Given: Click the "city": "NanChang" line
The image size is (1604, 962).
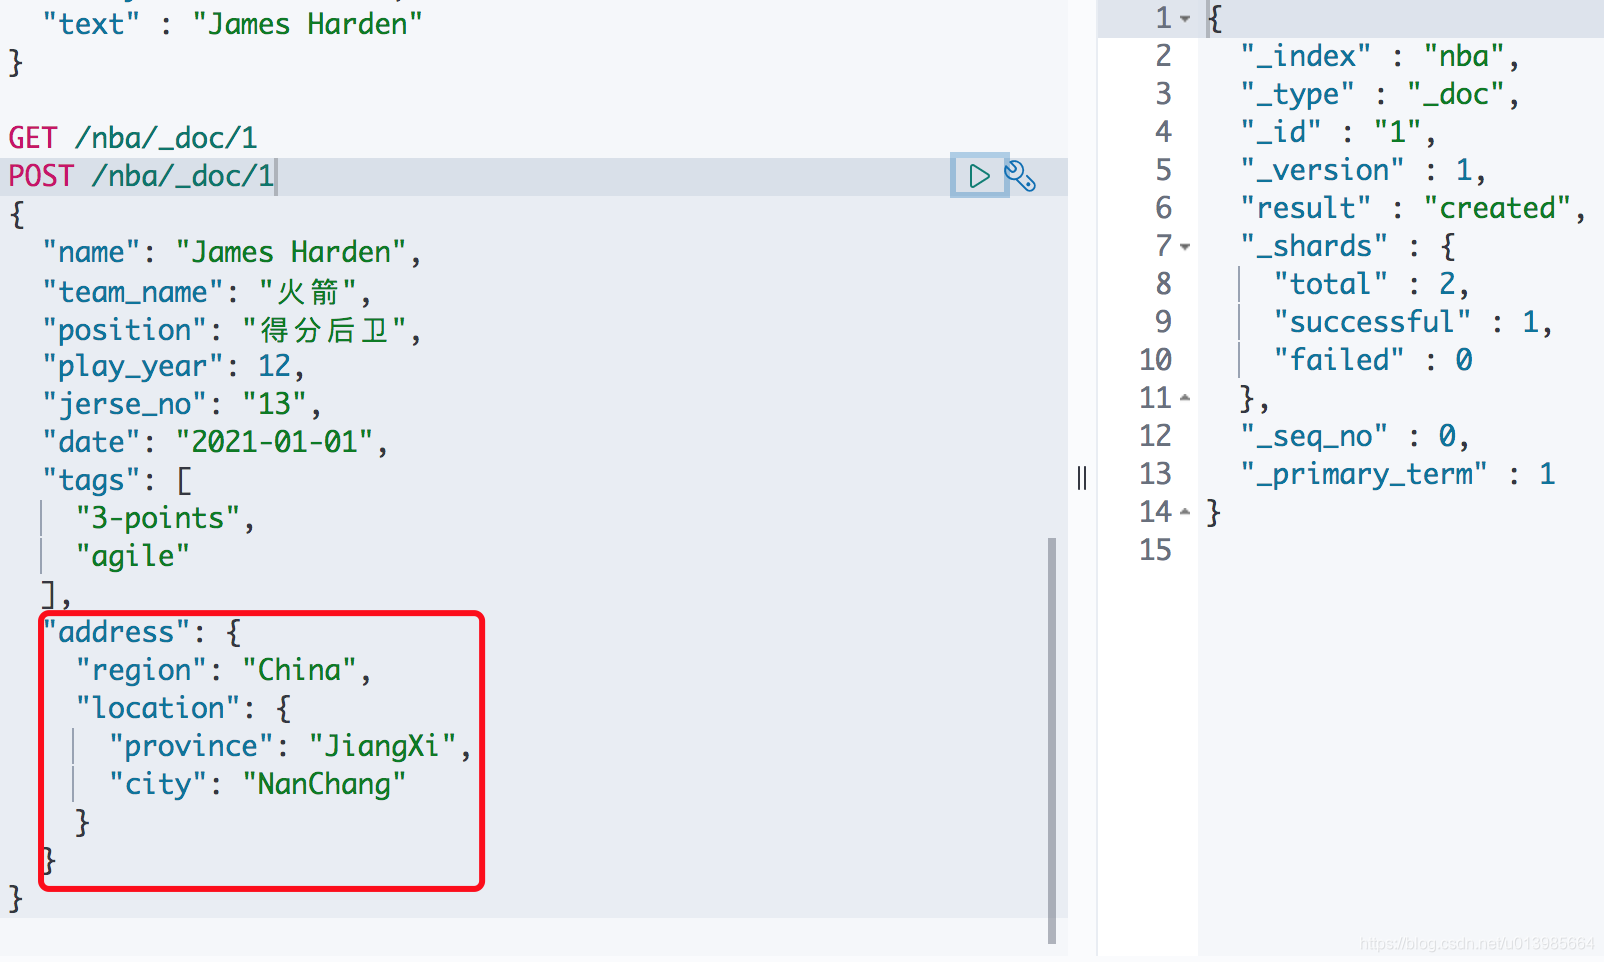Looking at the screenshot, I should (x=257, y=784).
